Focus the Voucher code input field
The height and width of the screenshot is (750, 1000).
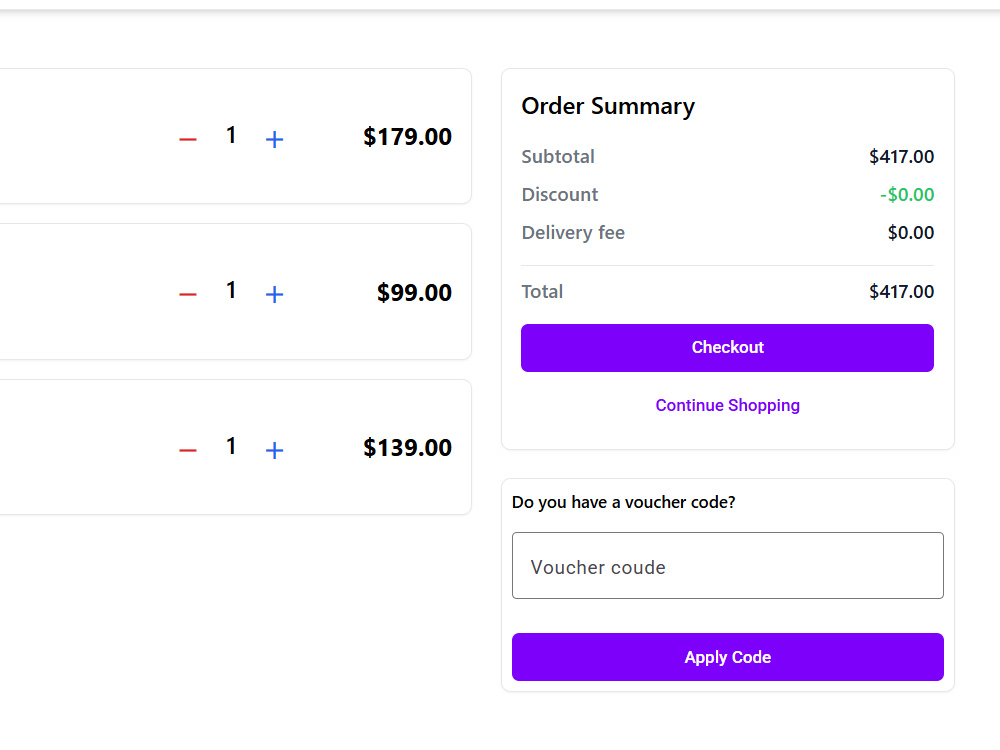pos(727,566)
